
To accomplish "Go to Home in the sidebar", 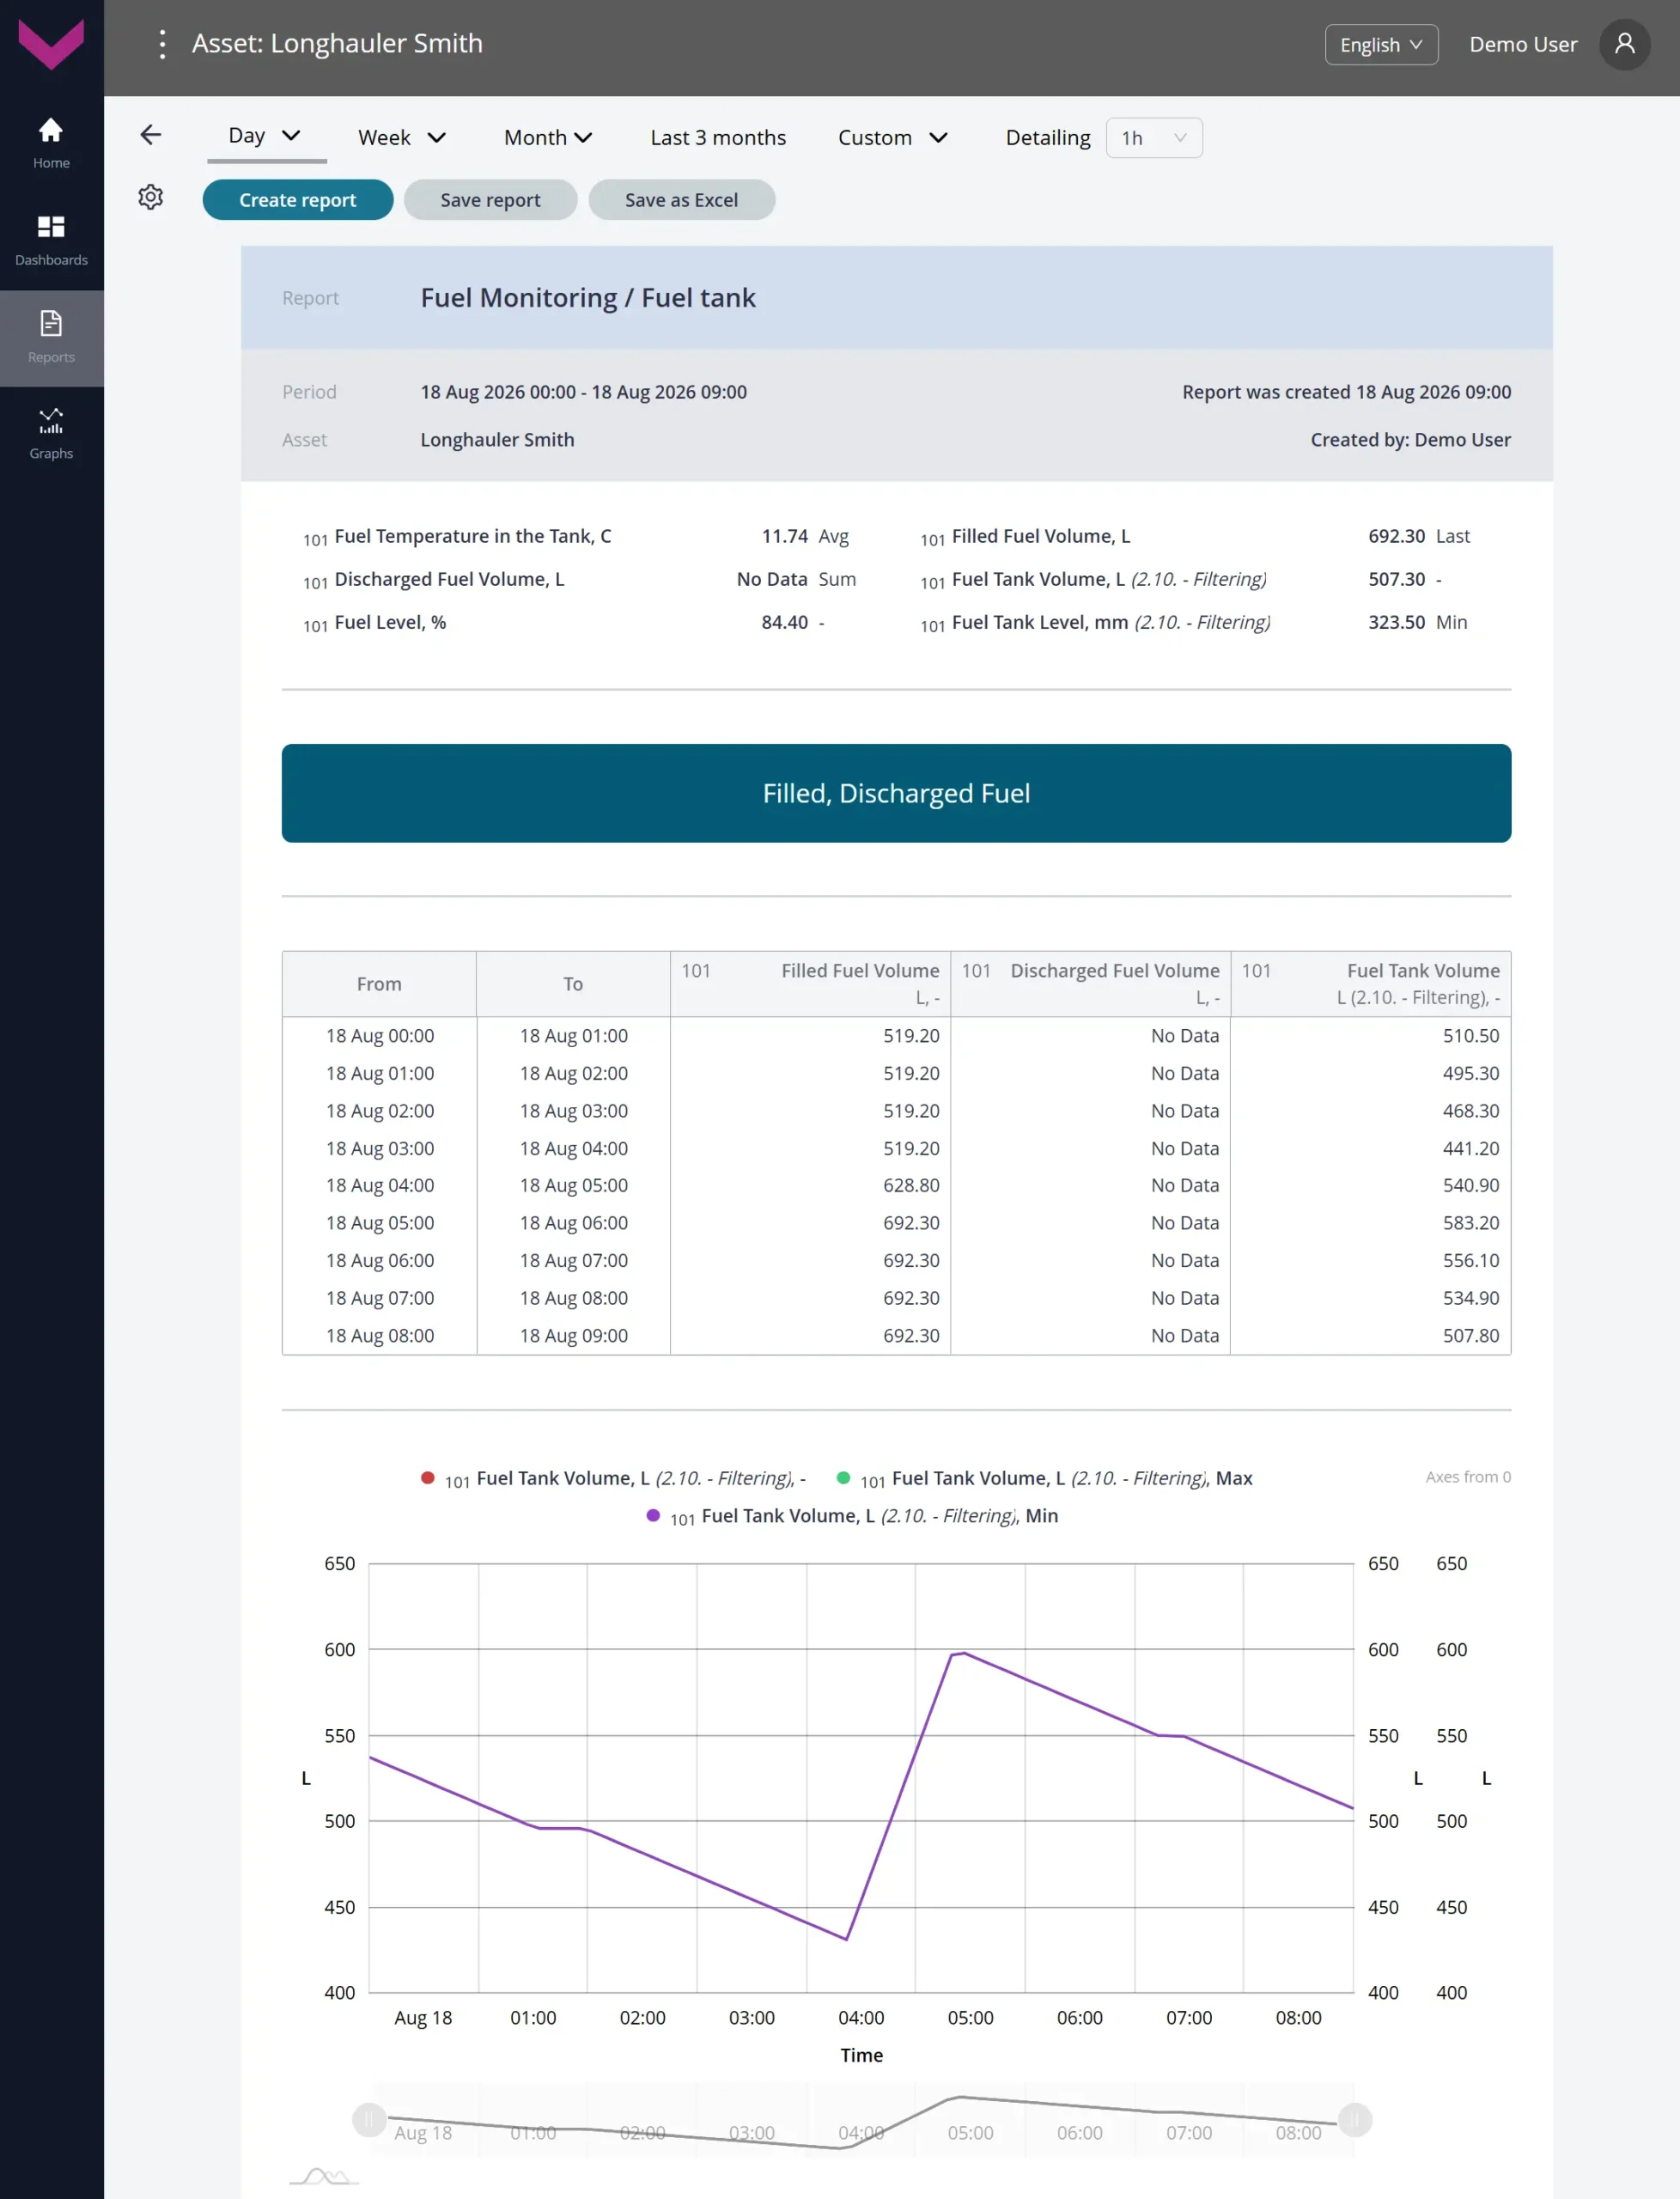I will [x=51, y=143].
